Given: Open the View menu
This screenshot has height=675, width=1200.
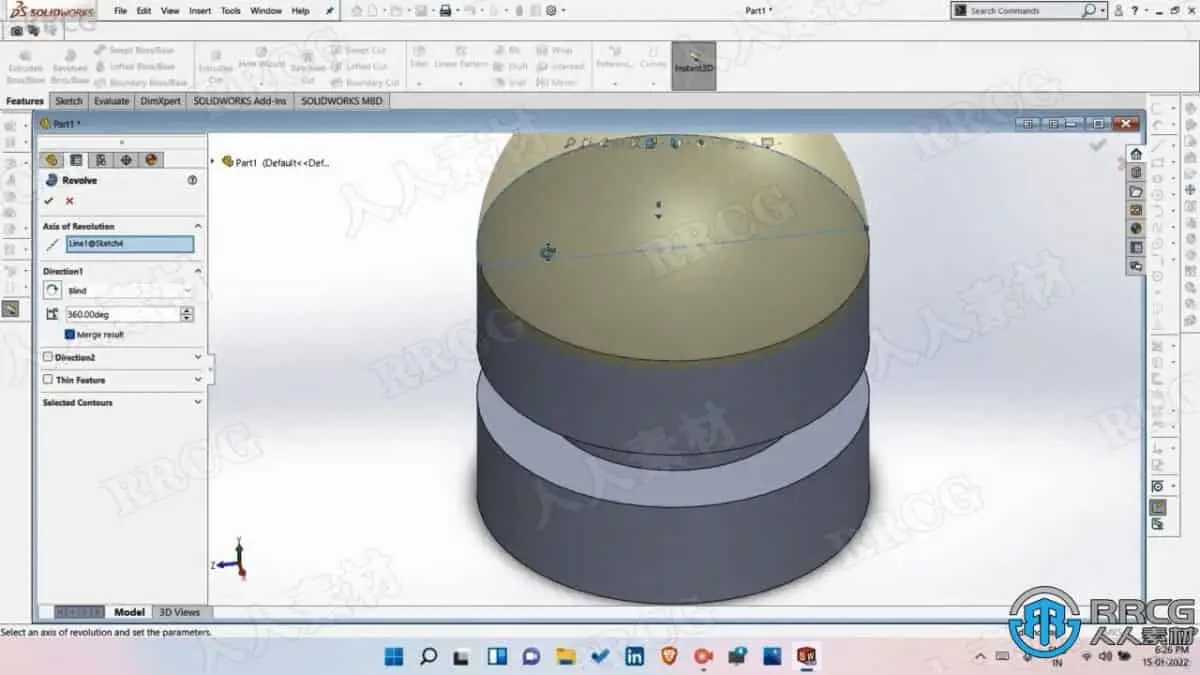Looking at the screenshot, I should (170, 11).
